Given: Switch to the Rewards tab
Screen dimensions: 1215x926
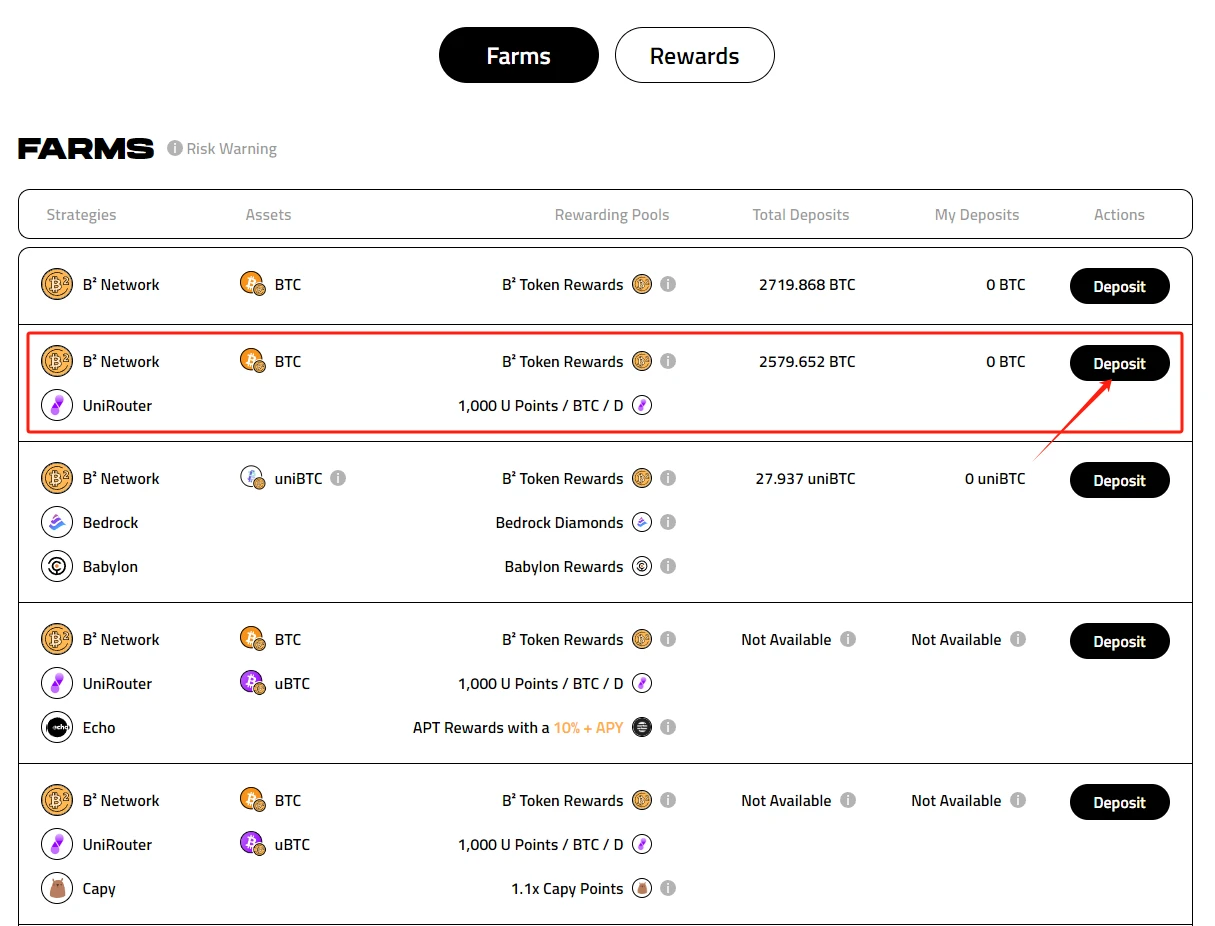Looking at the screenshot, I should (694, 55).
